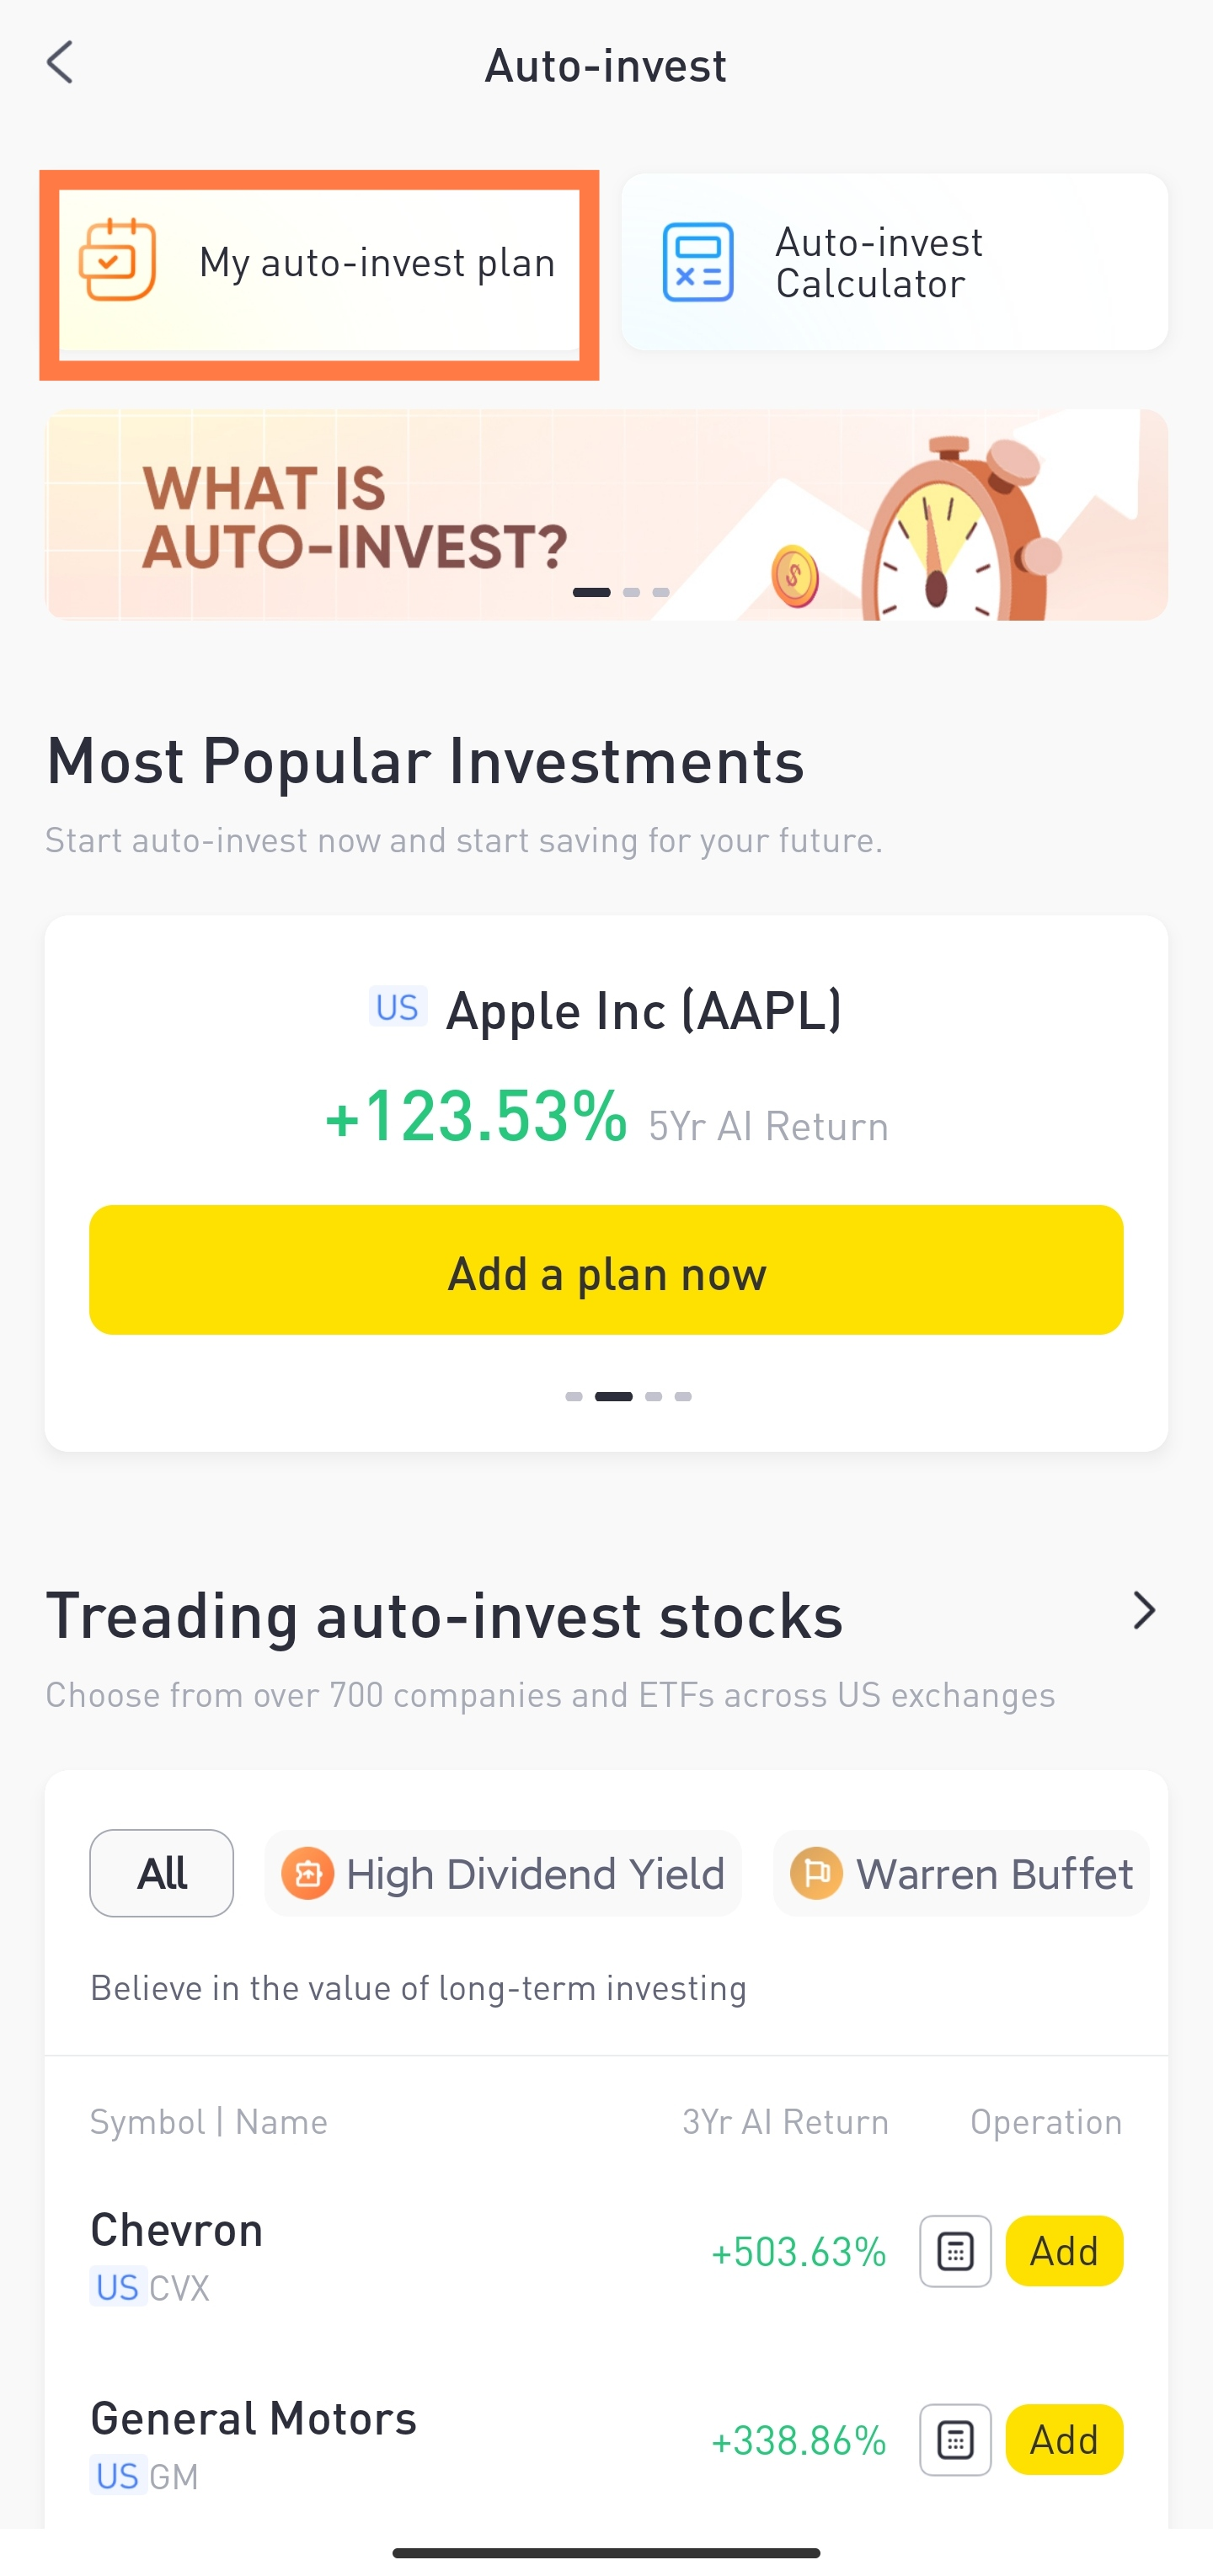
Task: Open My auto-invest plan calendar icon
Action: coord(118,262)
